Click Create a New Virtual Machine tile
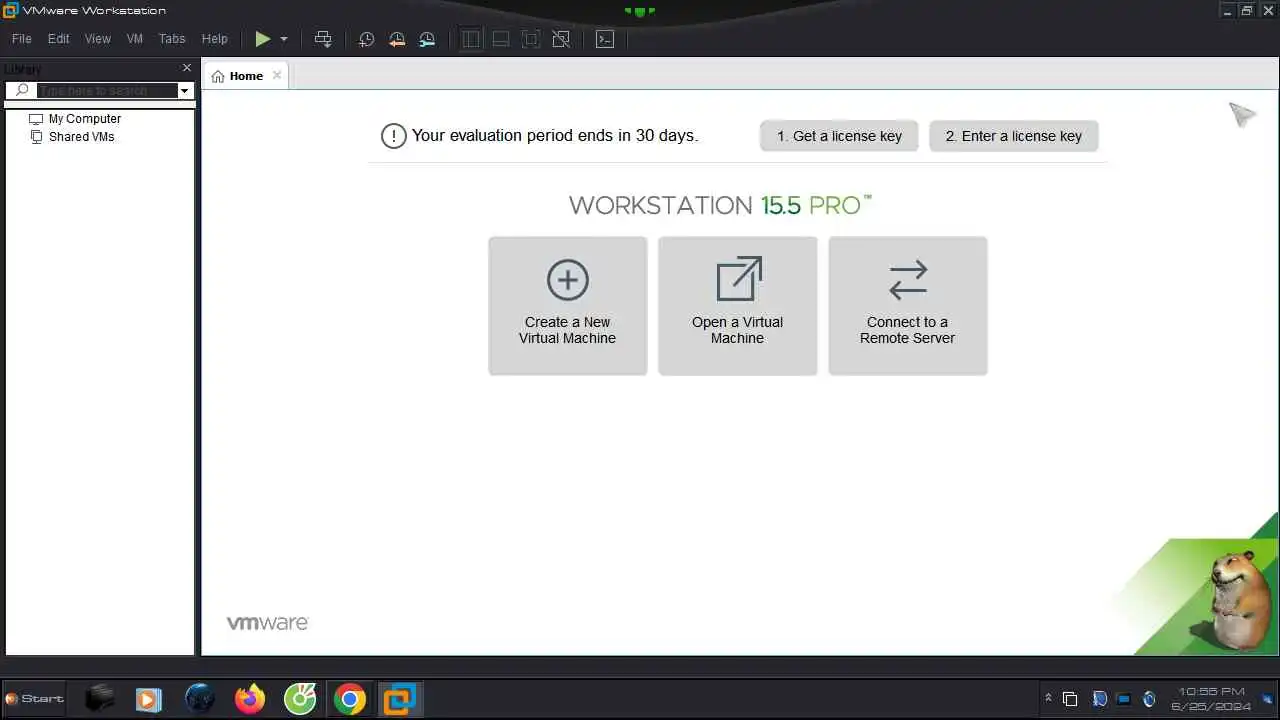 (568, 306)
